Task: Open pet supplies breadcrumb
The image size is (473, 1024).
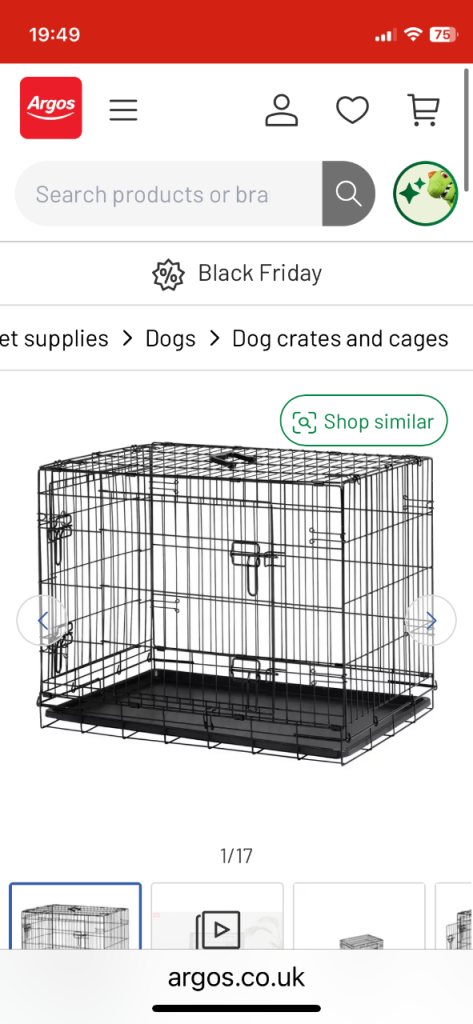Action: pos(54,338)
